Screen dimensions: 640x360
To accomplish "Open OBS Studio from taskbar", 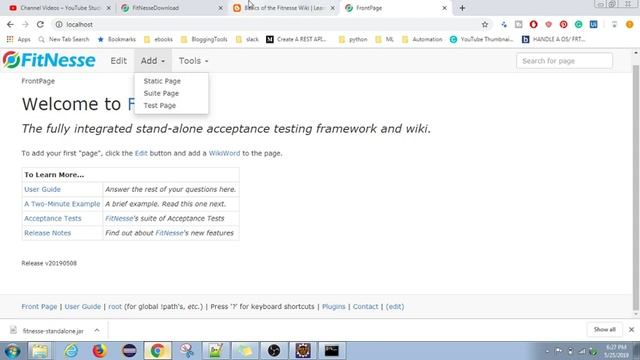I will click(273, 351).
